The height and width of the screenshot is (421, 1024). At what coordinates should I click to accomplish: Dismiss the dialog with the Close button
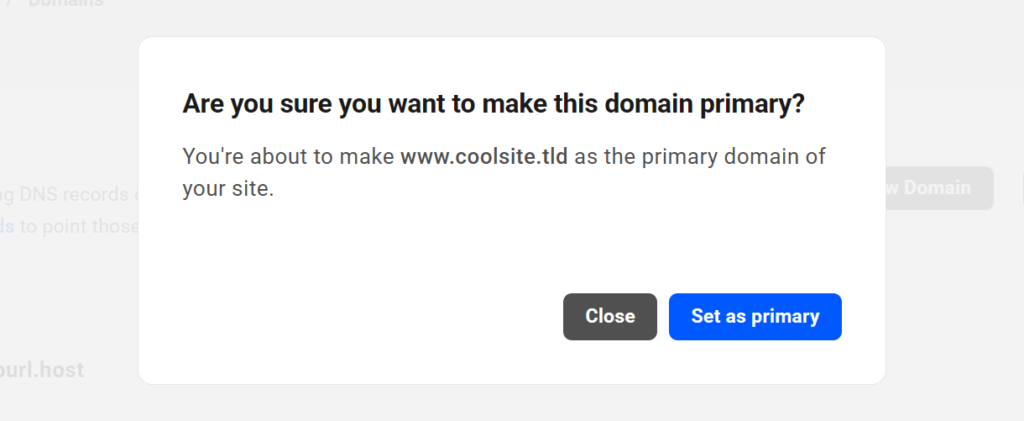pyautogui.click(x=610, y=317)
